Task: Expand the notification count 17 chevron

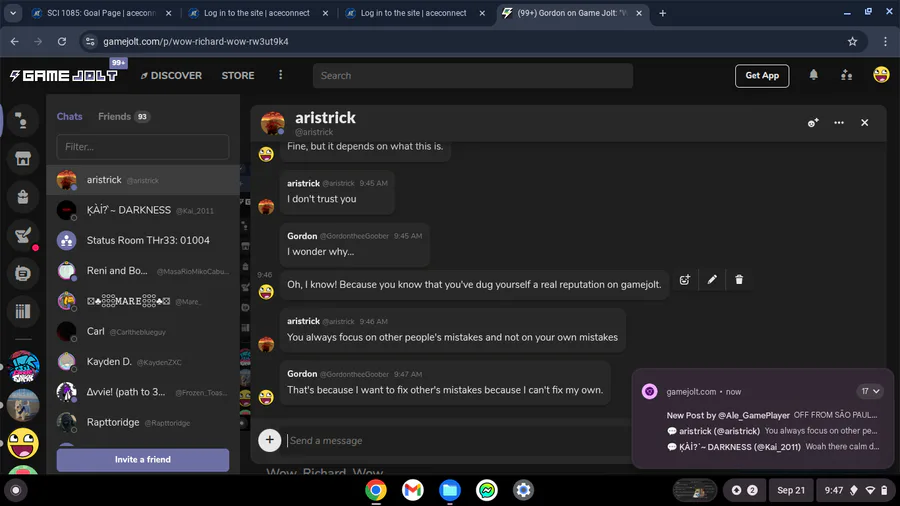Action: 870,391
